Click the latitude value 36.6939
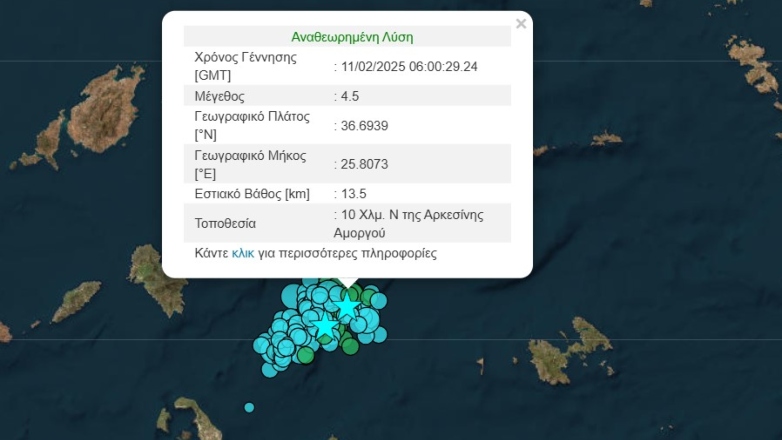 pos(360,126)
